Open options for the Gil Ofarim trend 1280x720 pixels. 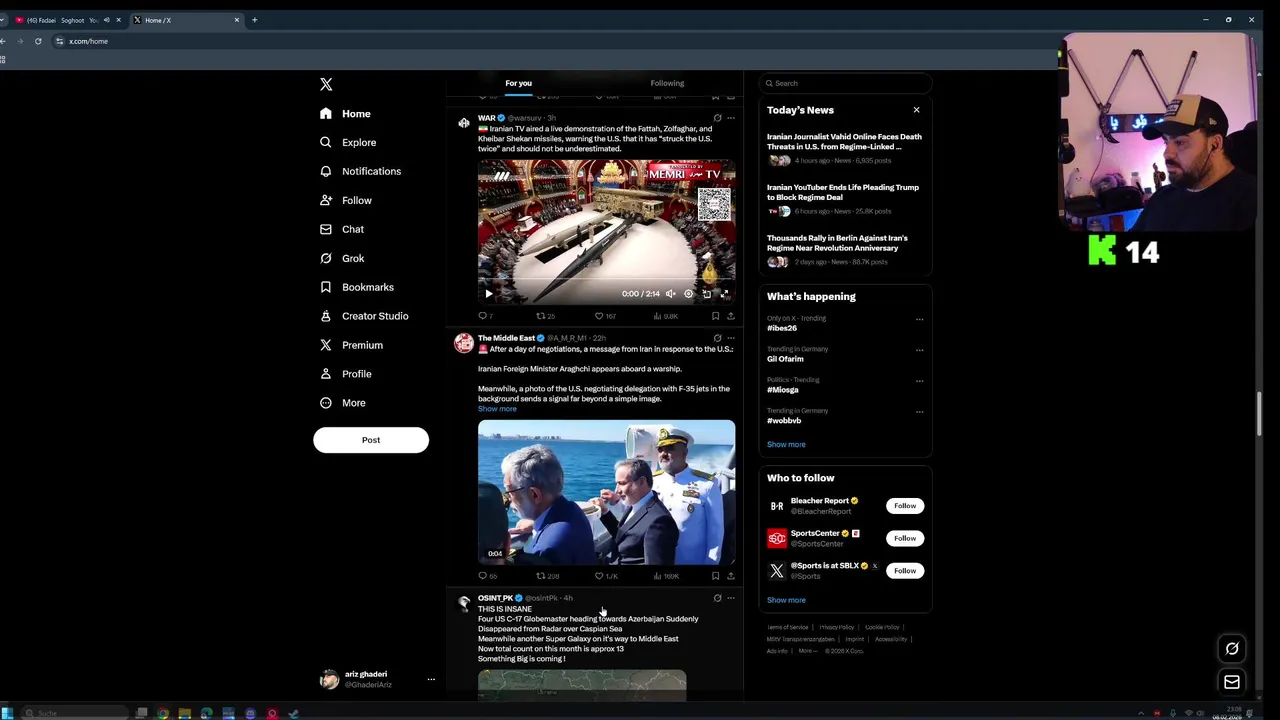[x=919, y=350]
